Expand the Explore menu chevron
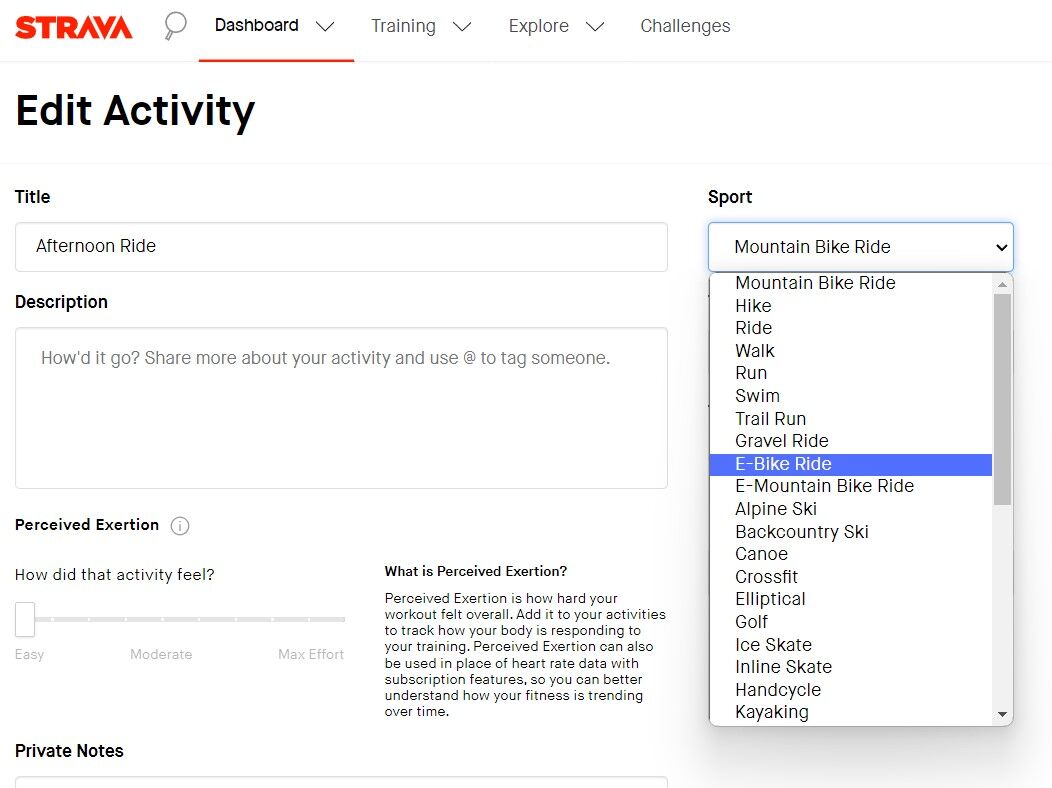 (595, 27)
